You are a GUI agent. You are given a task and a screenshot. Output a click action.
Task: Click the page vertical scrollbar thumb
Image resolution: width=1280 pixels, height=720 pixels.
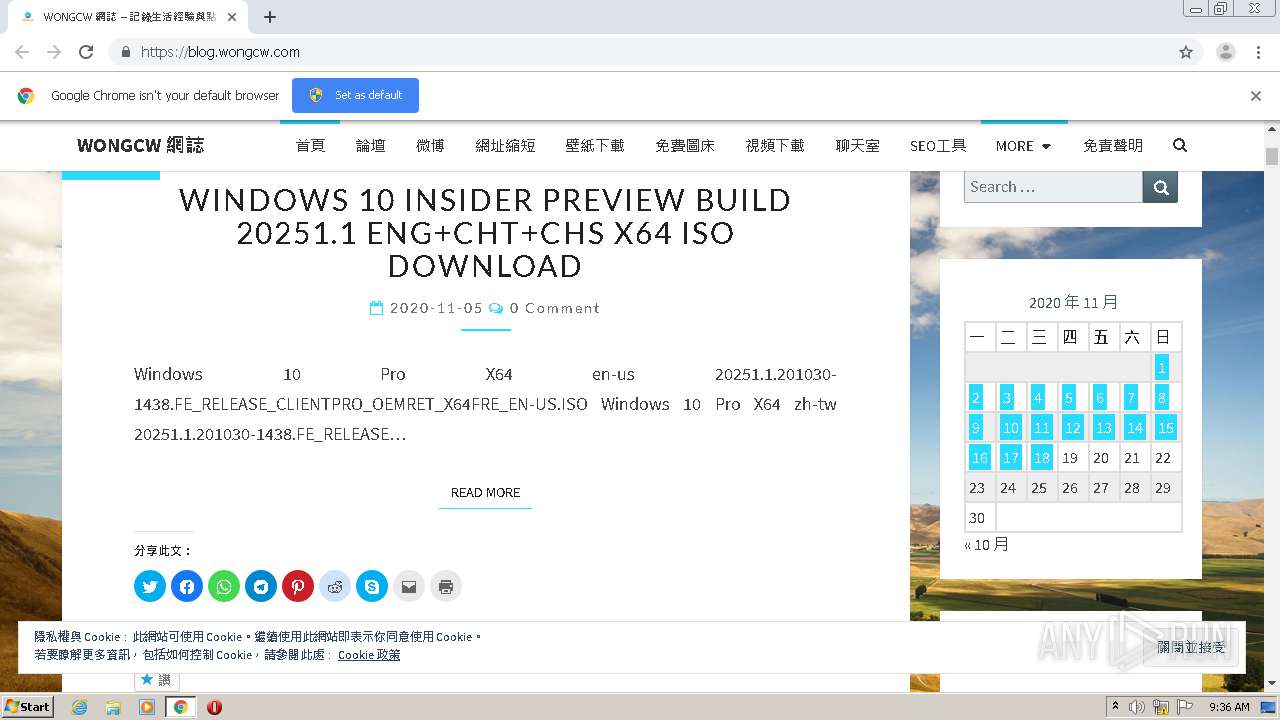pos(1272,157)
